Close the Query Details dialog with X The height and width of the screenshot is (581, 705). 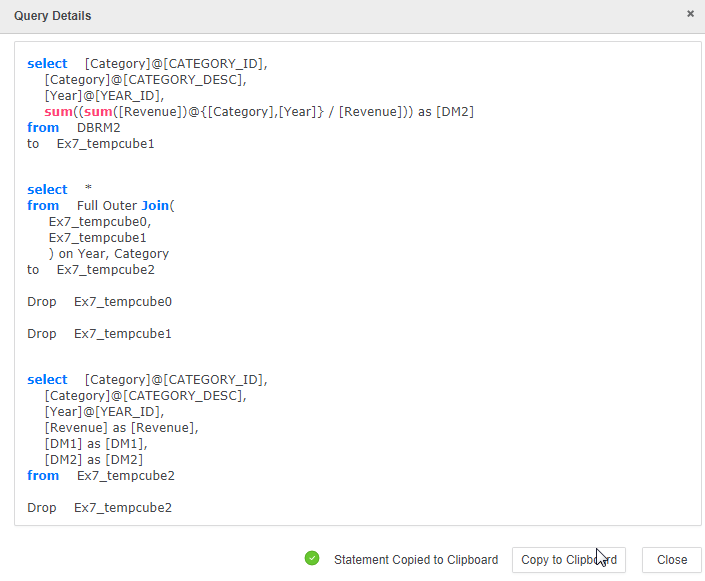[x=690, y=14]
